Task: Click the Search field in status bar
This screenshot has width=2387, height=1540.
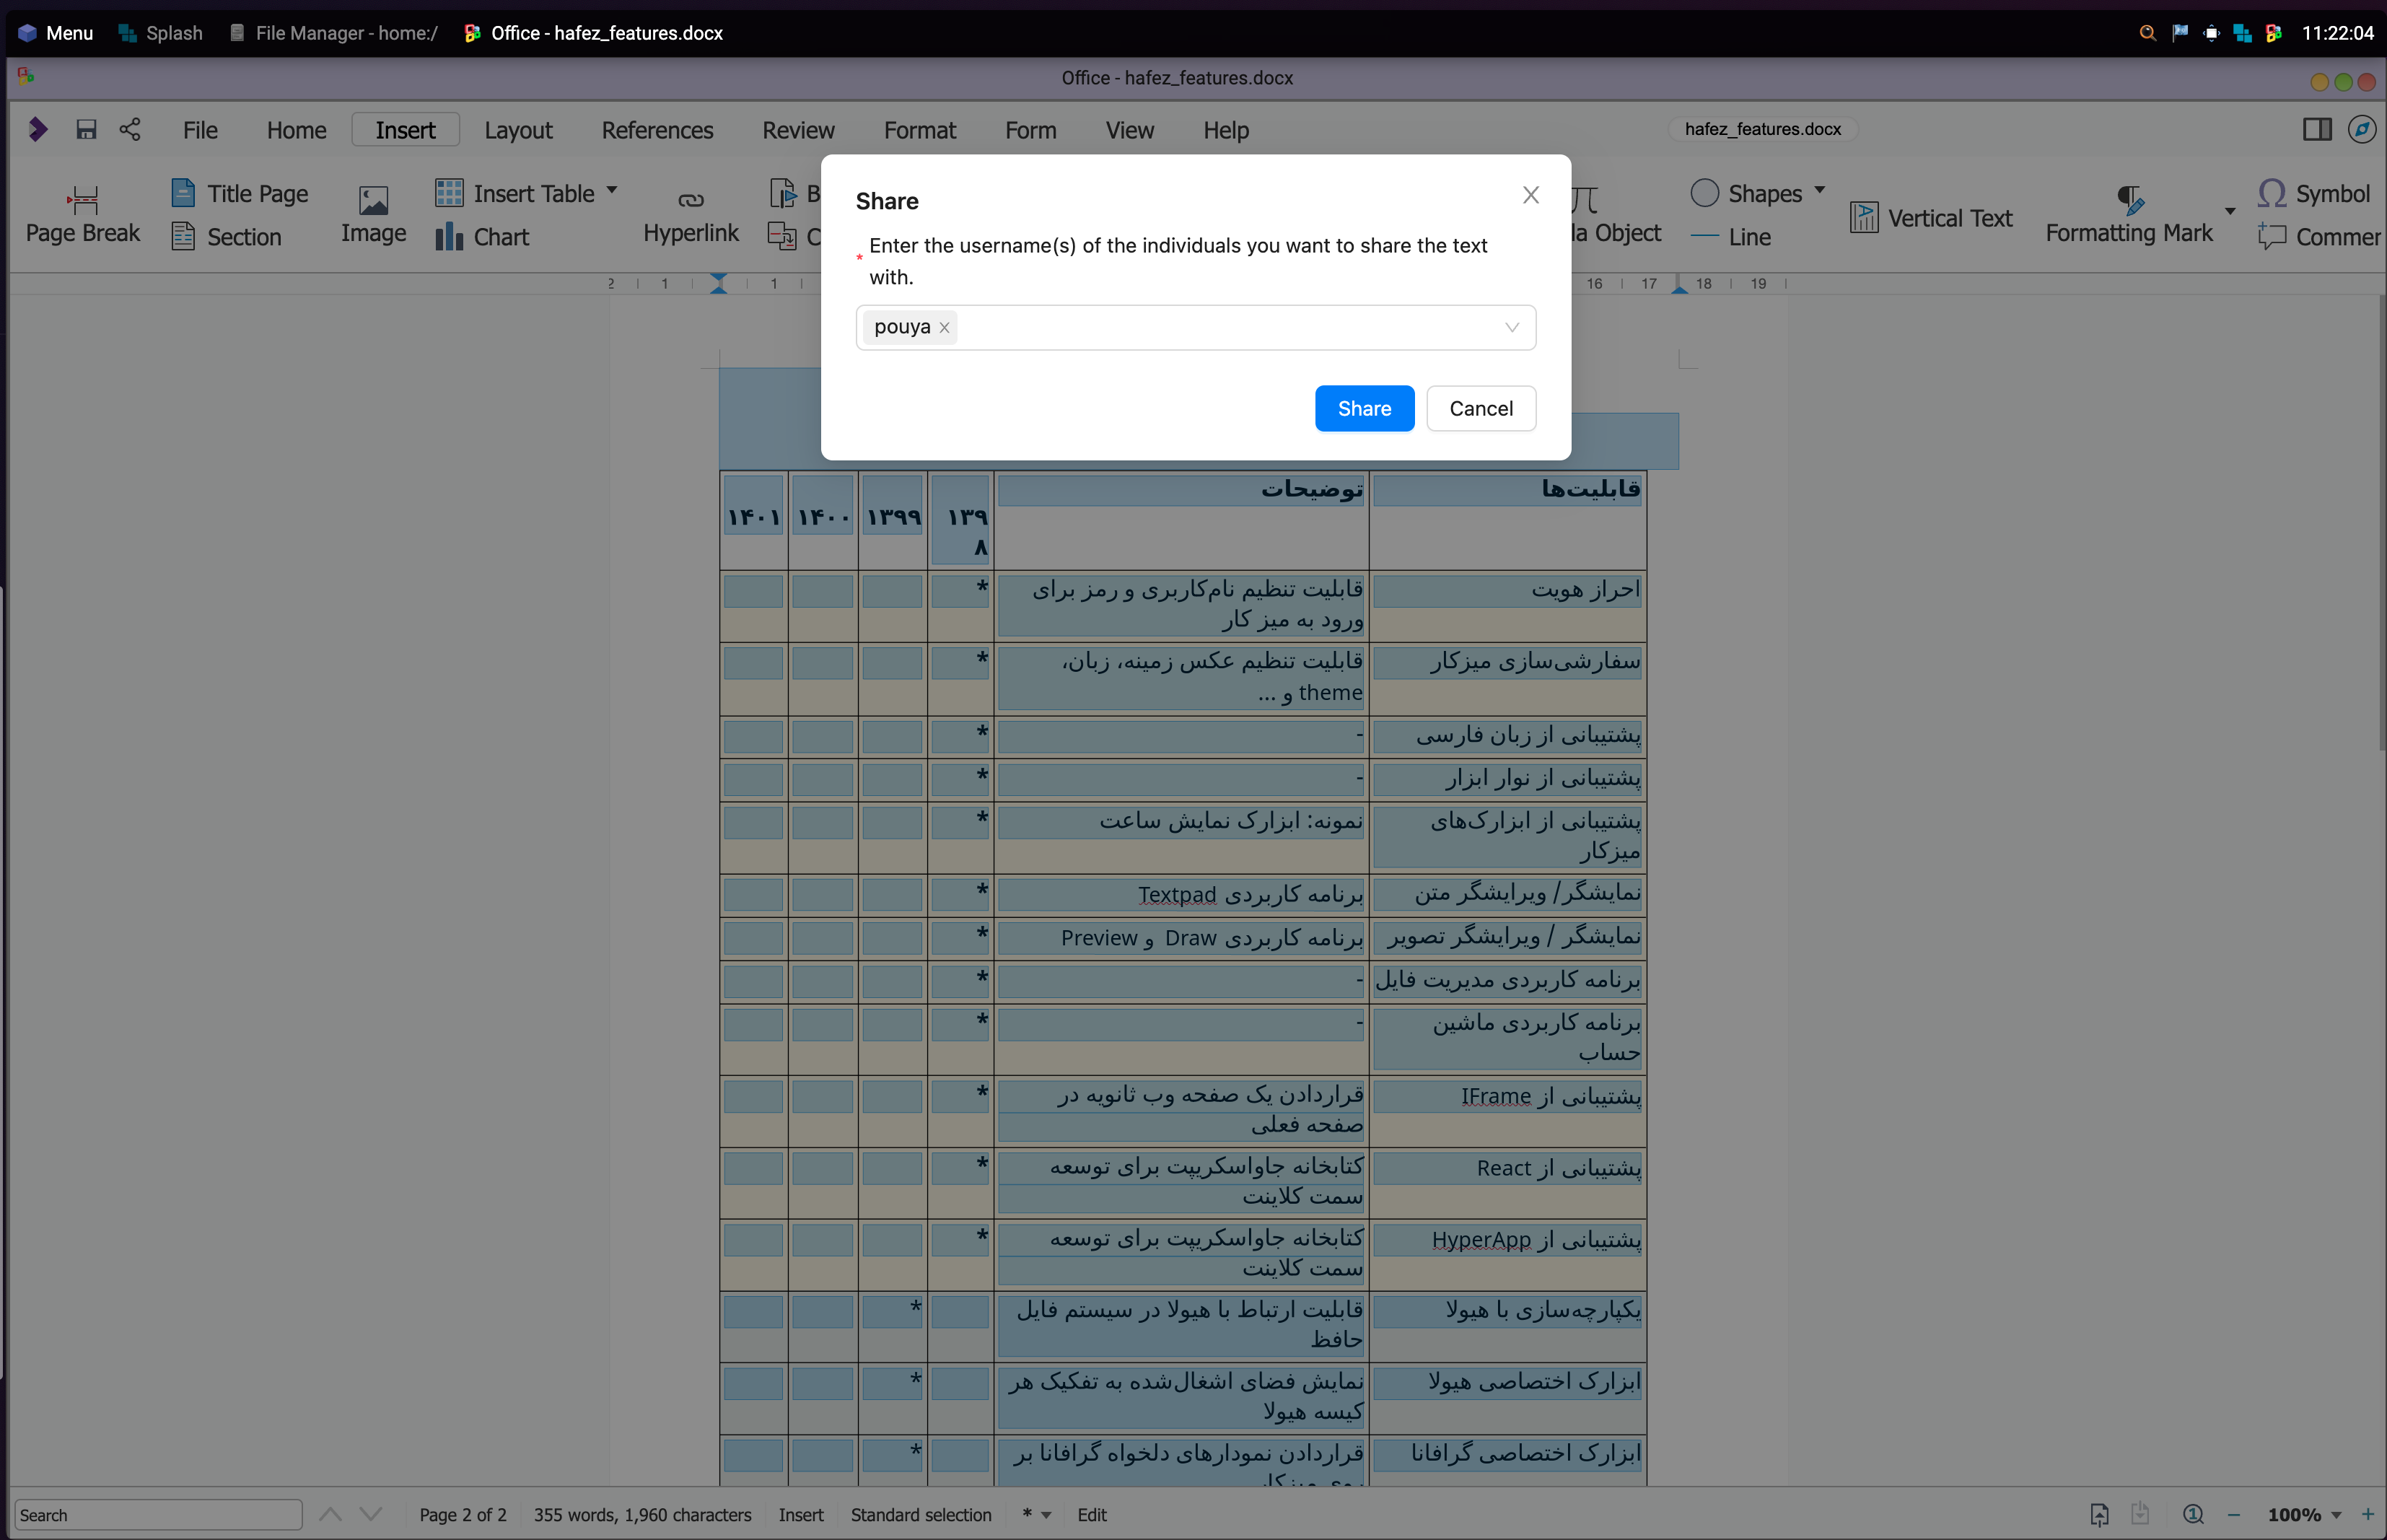Action: point(158,1515)
